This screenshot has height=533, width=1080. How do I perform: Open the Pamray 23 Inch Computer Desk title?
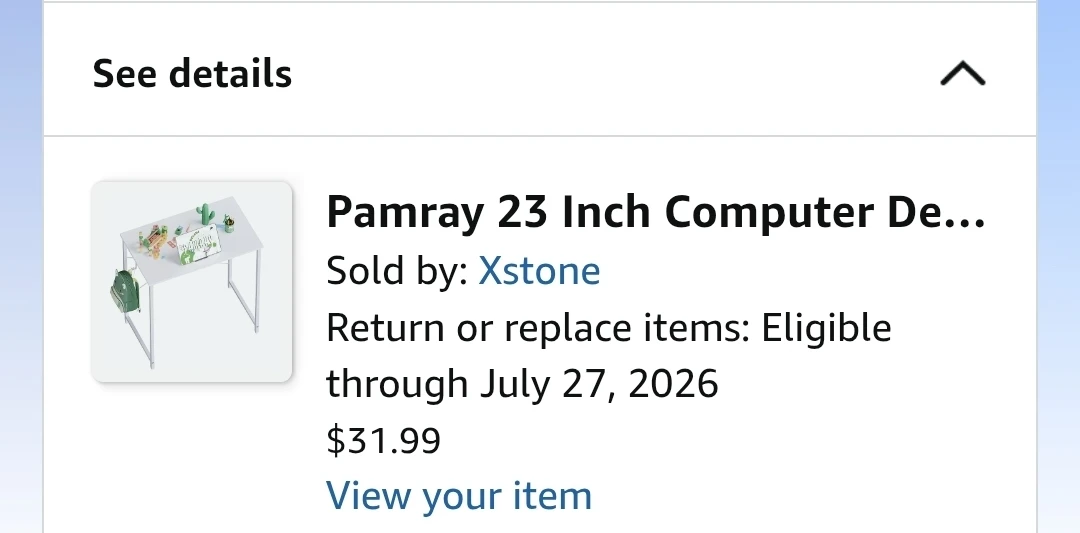[x=656, y=211]
